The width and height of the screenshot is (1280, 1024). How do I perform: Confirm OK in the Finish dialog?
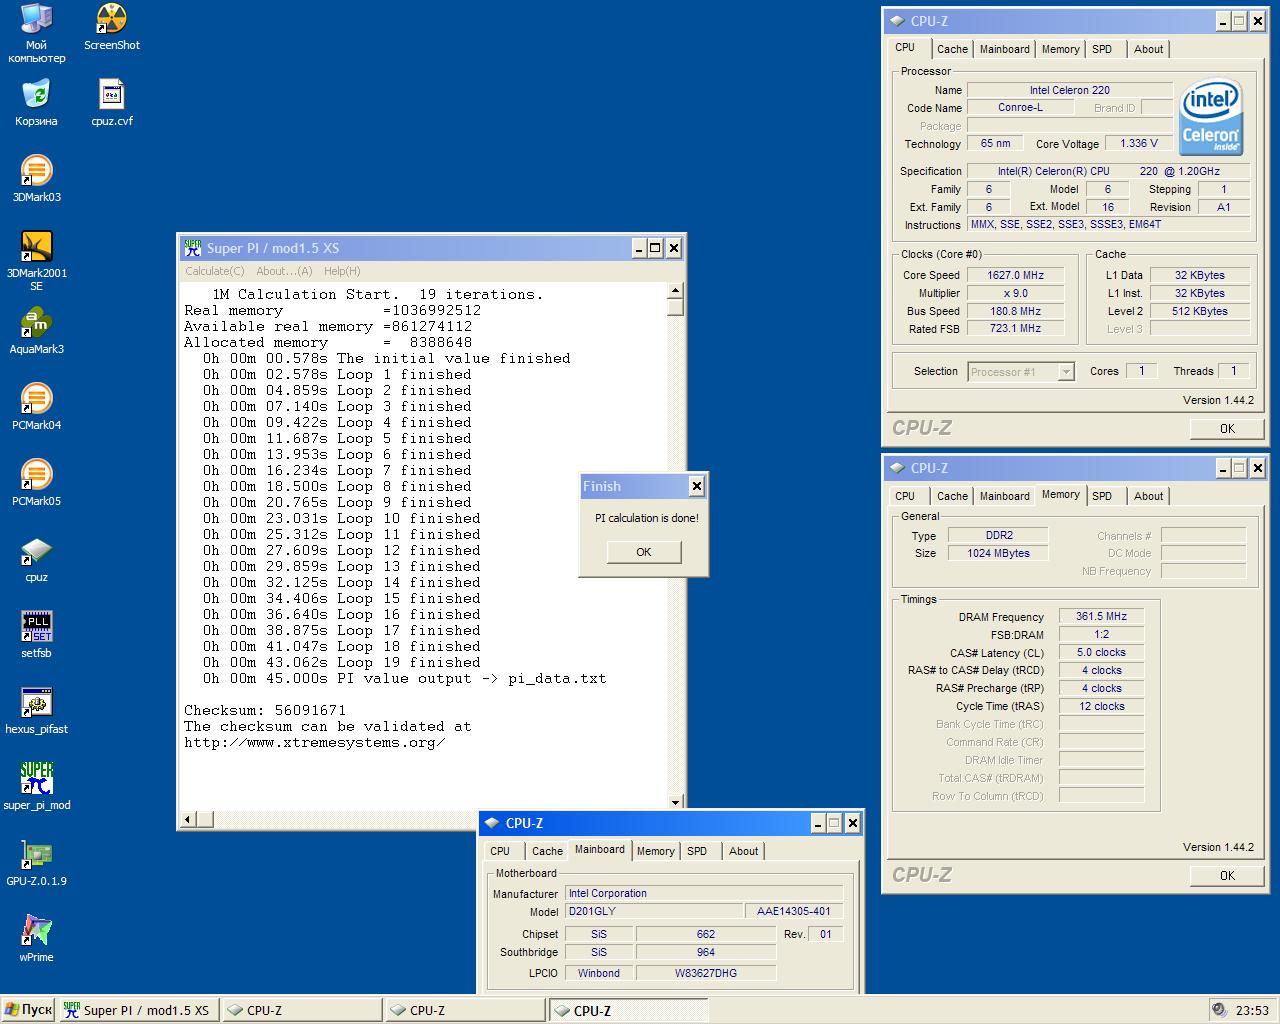(x=644, y=552)
